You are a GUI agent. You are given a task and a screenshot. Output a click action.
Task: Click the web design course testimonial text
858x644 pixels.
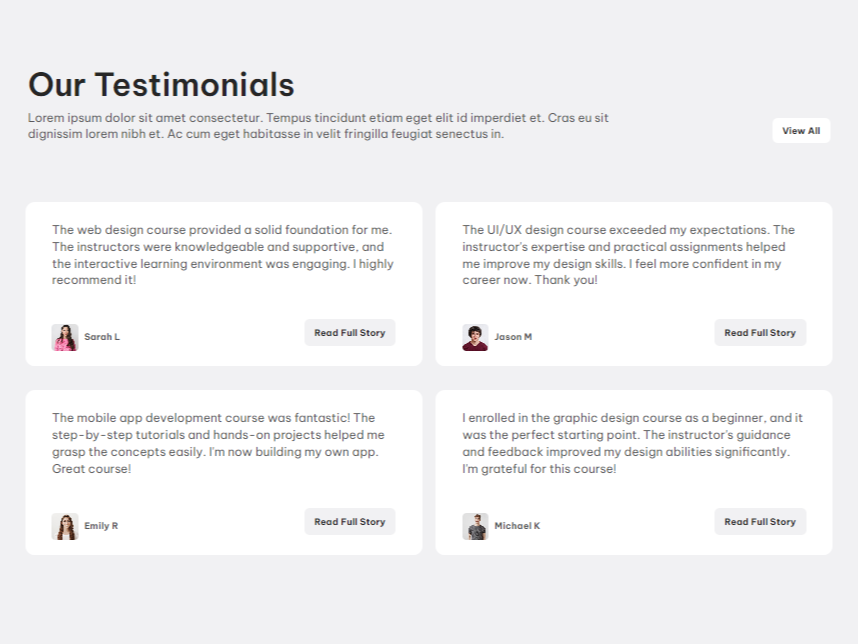(x=222, y=255)
